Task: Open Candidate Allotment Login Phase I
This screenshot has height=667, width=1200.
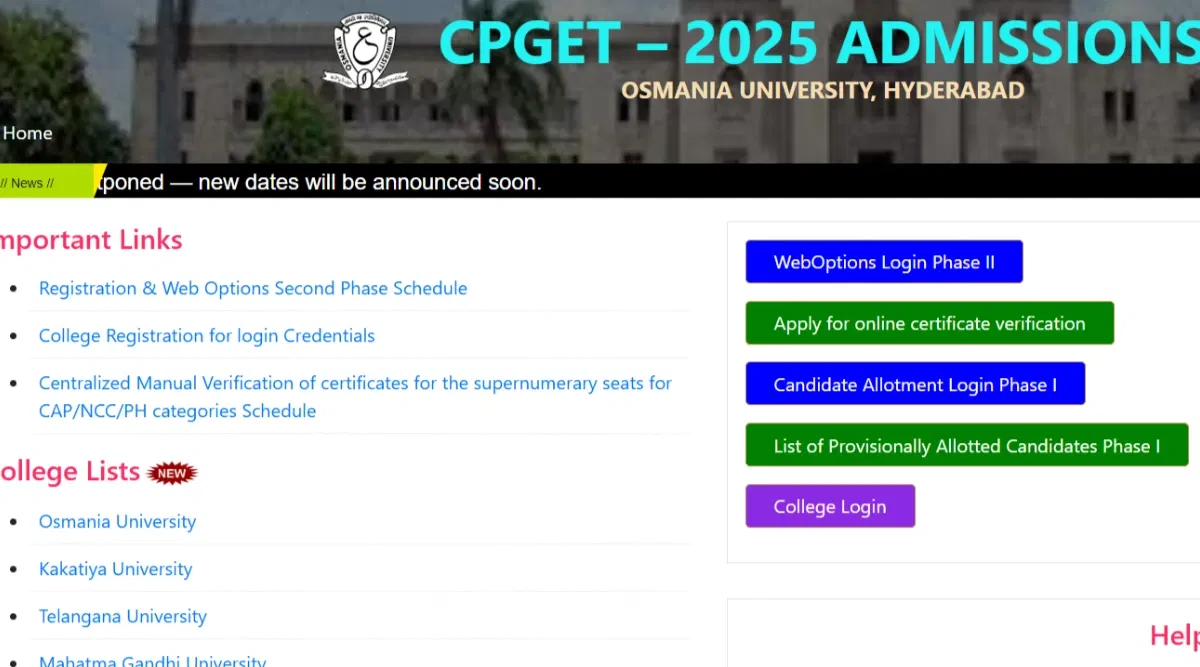Action: [x=915, y=385]
